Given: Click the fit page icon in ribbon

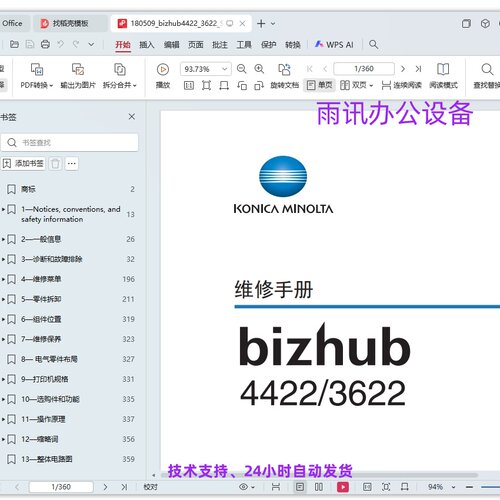Looking at the screenshot, I should (206, 86).
